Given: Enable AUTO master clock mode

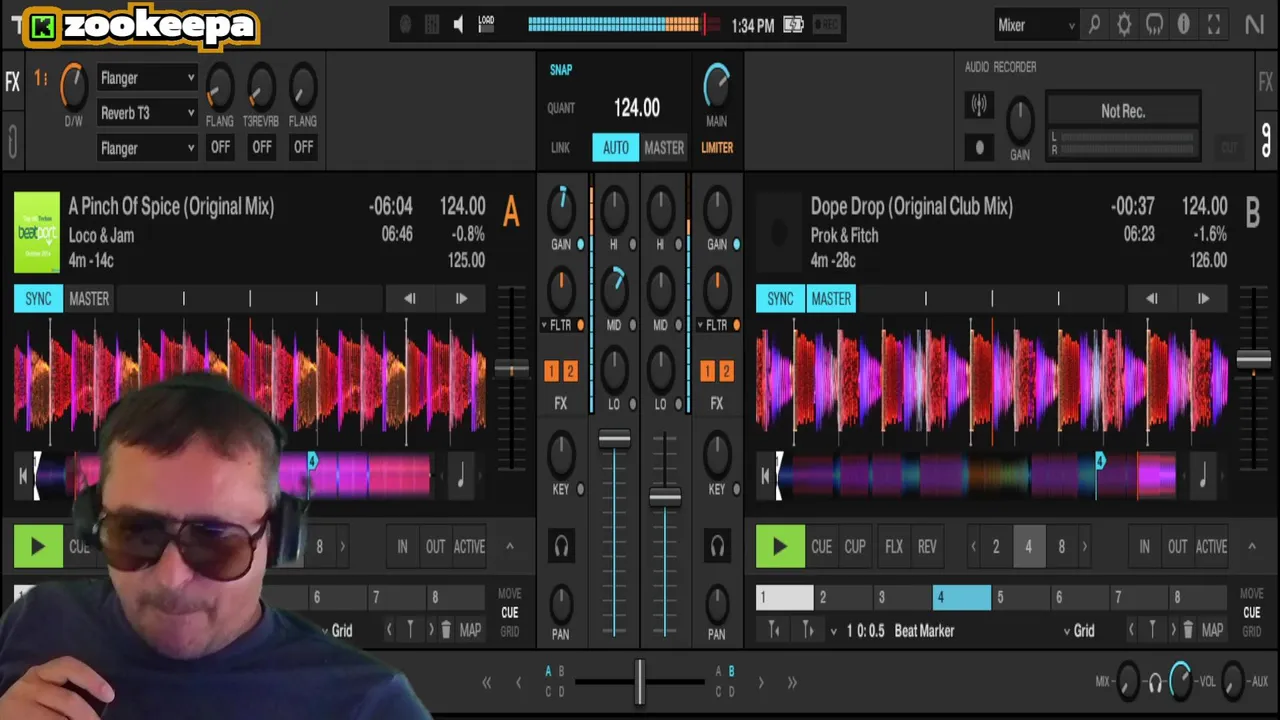Looking at the screenshot, I should pos(615,147).
